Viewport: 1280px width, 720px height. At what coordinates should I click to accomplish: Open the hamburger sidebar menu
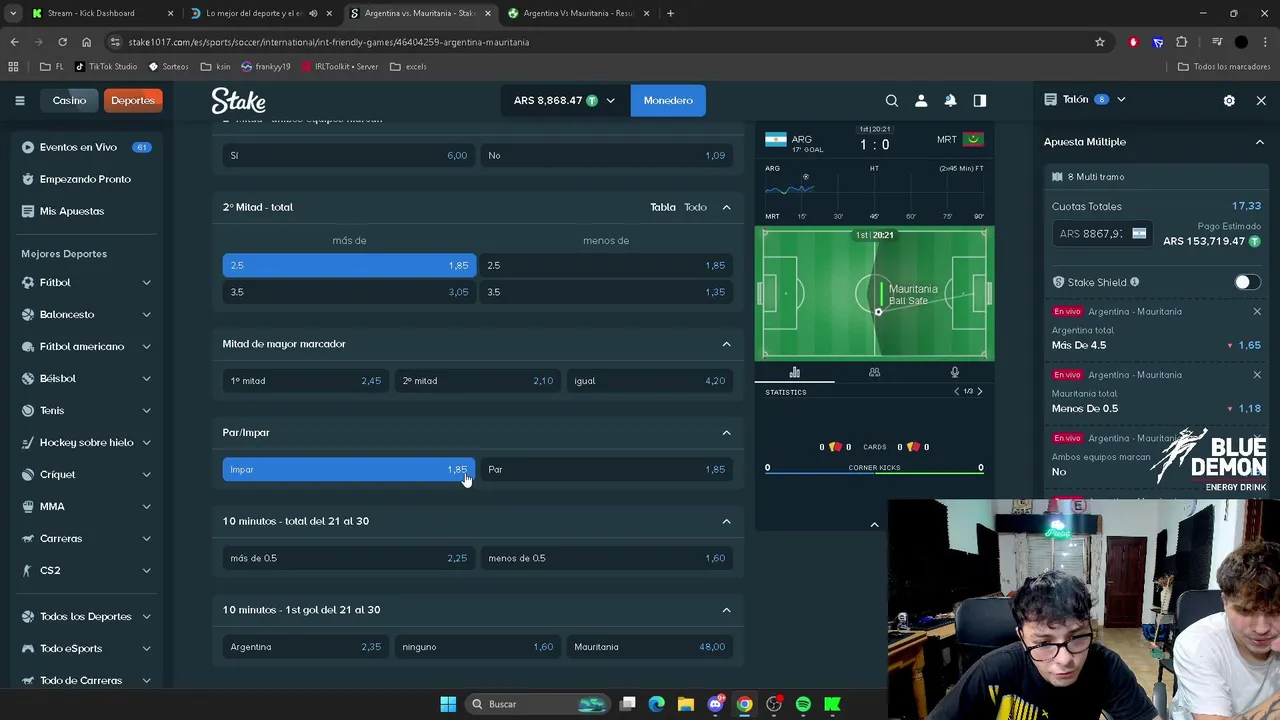(19, 100)
